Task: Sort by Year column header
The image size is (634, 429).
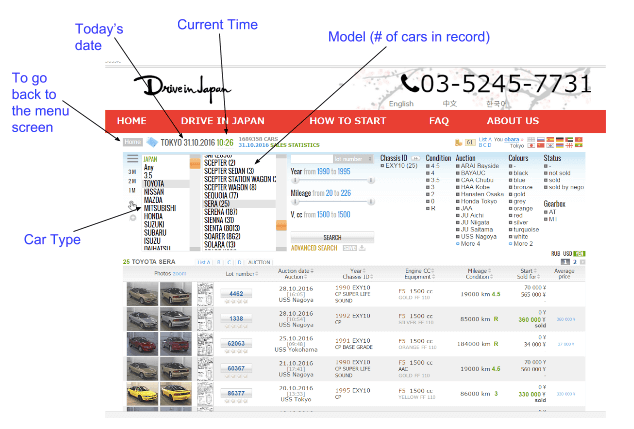Action: 358,271
